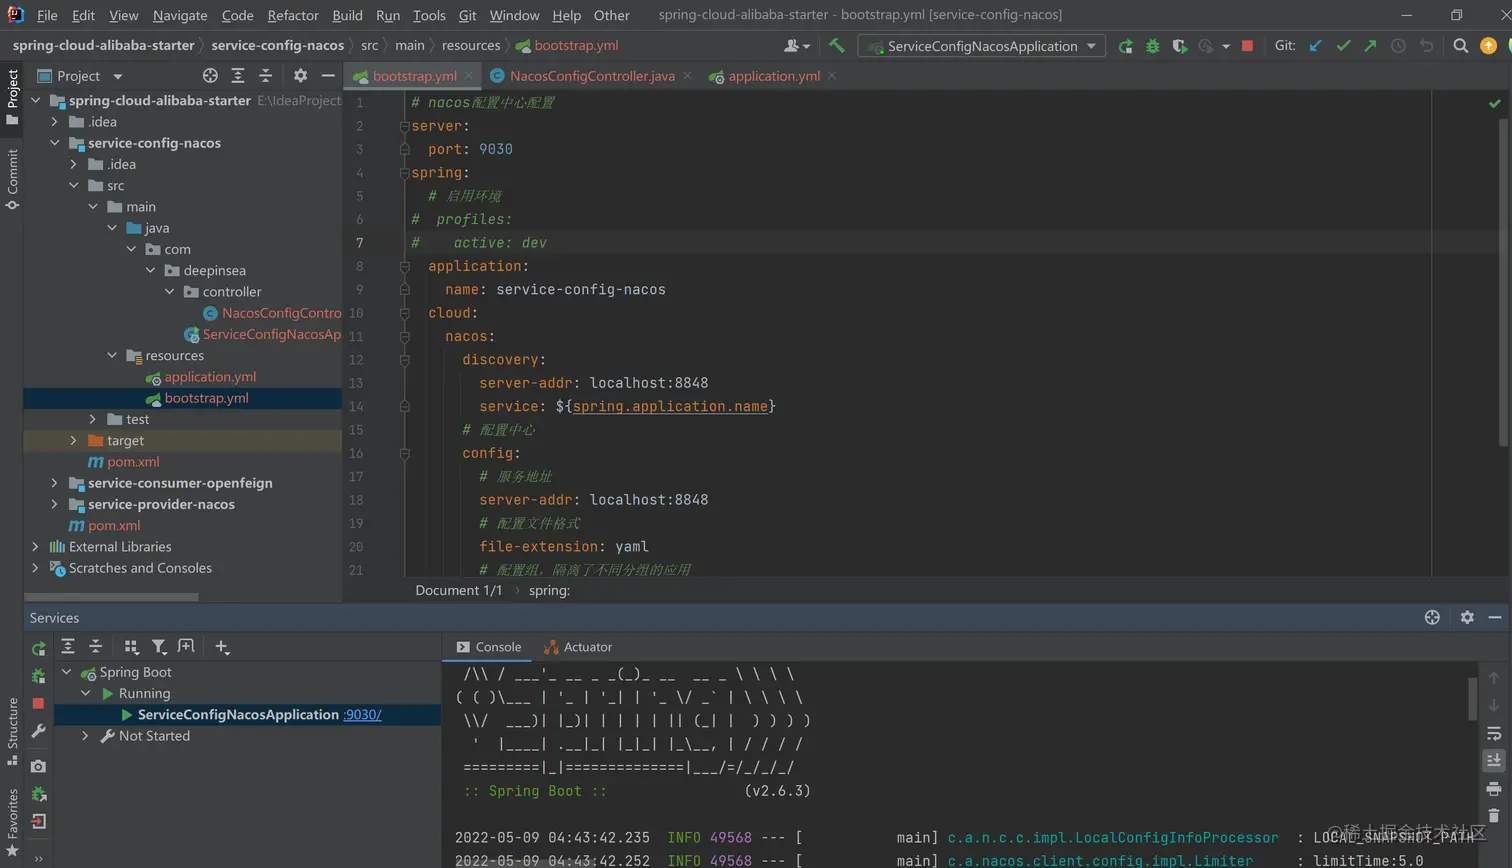
Task: Expand the service-consumer-openfeign module
Action: pos(55,483)
